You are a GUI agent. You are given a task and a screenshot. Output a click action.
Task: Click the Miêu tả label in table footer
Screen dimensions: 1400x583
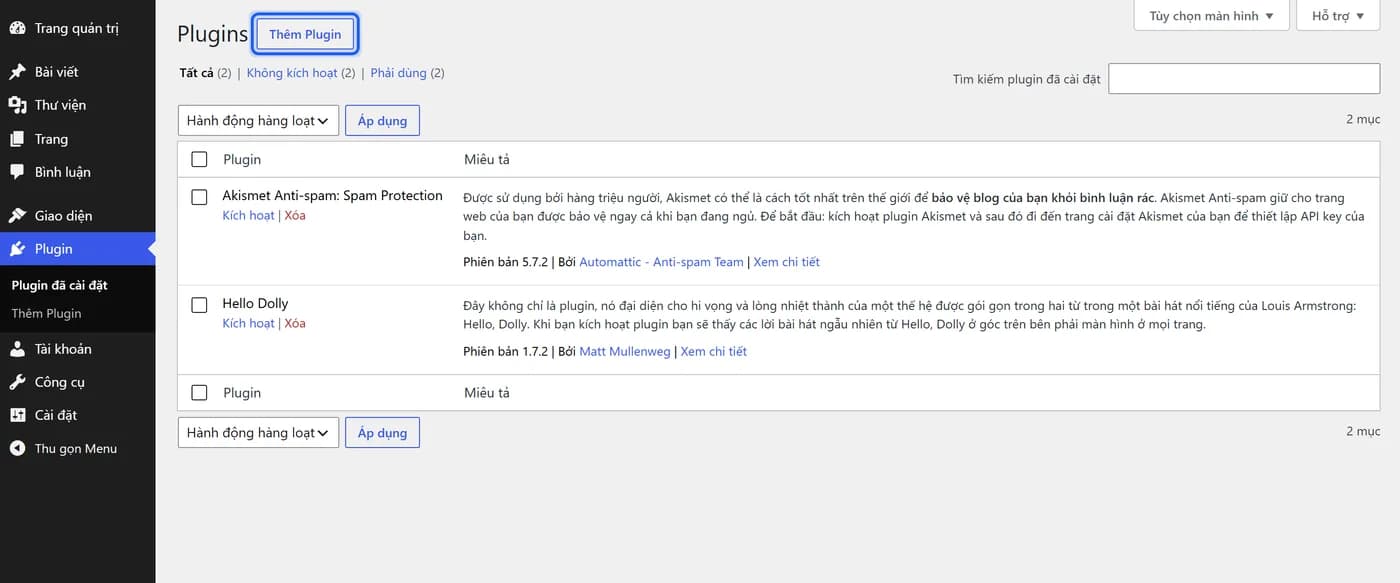[x=487, y=392]
